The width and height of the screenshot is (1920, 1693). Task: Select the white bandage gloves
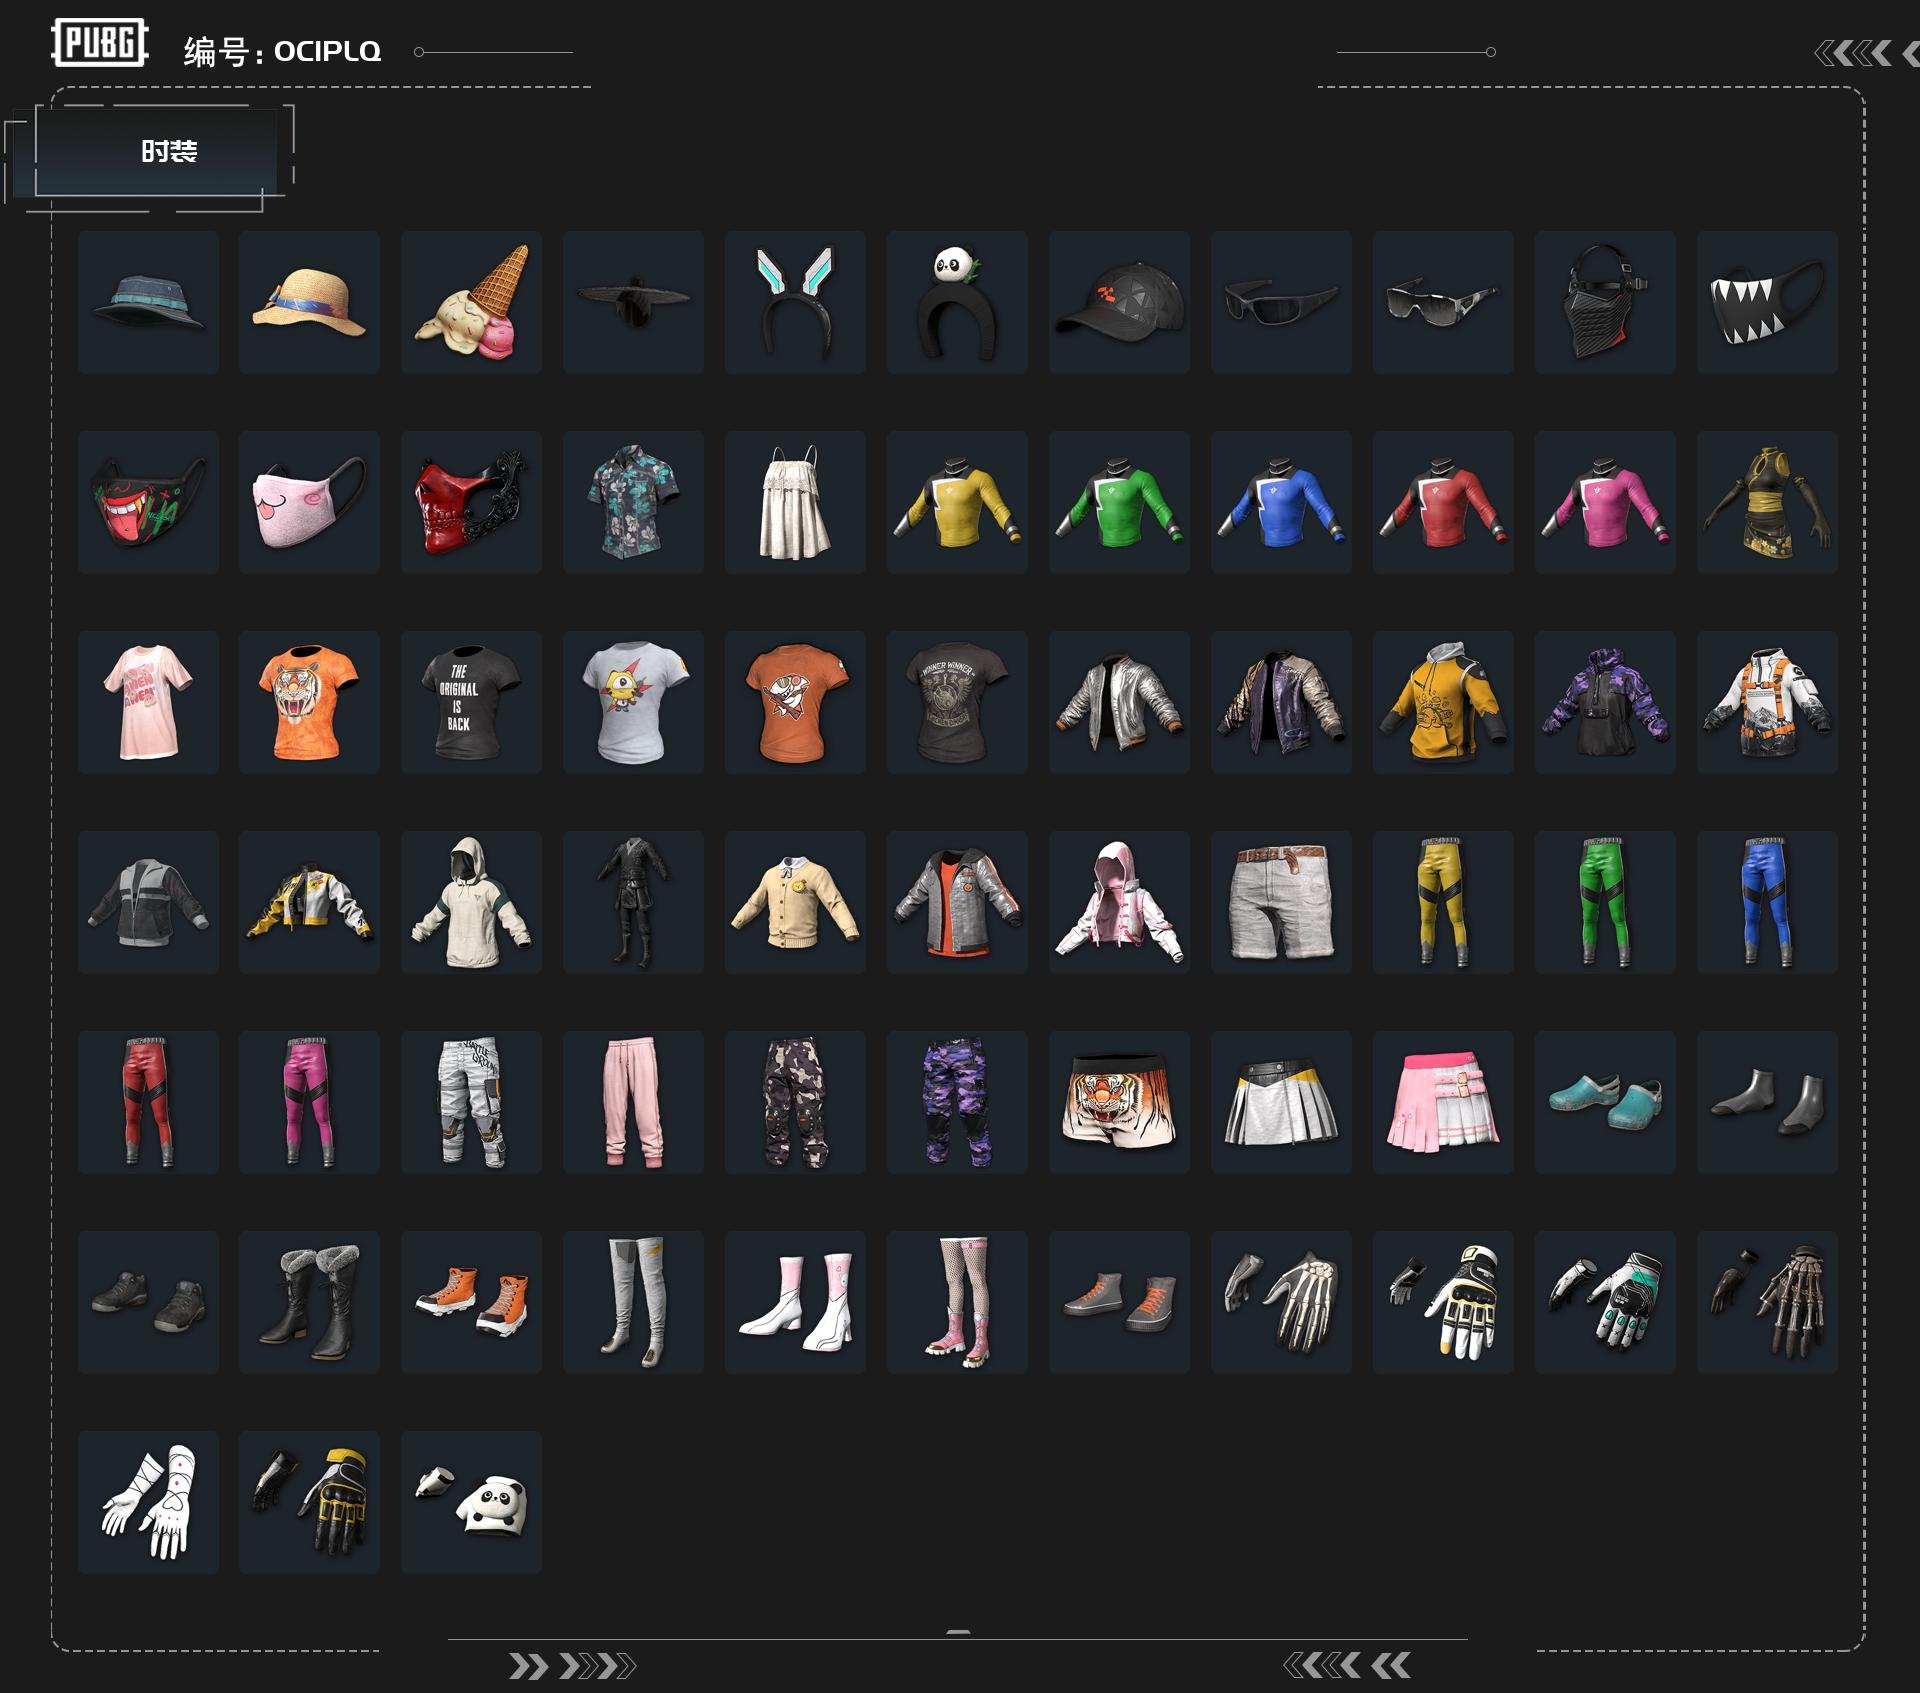click(148, 1502)
